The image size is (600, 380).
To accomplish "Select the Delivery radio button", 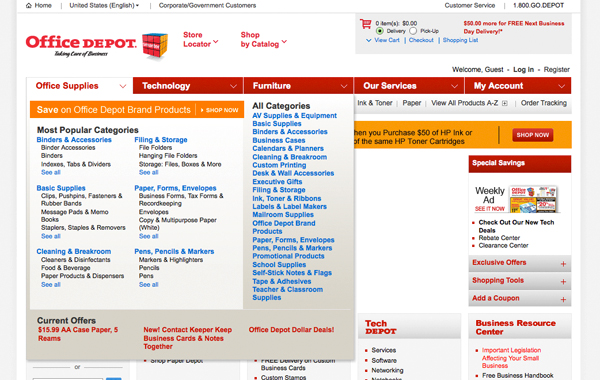I will click(380, 31).
